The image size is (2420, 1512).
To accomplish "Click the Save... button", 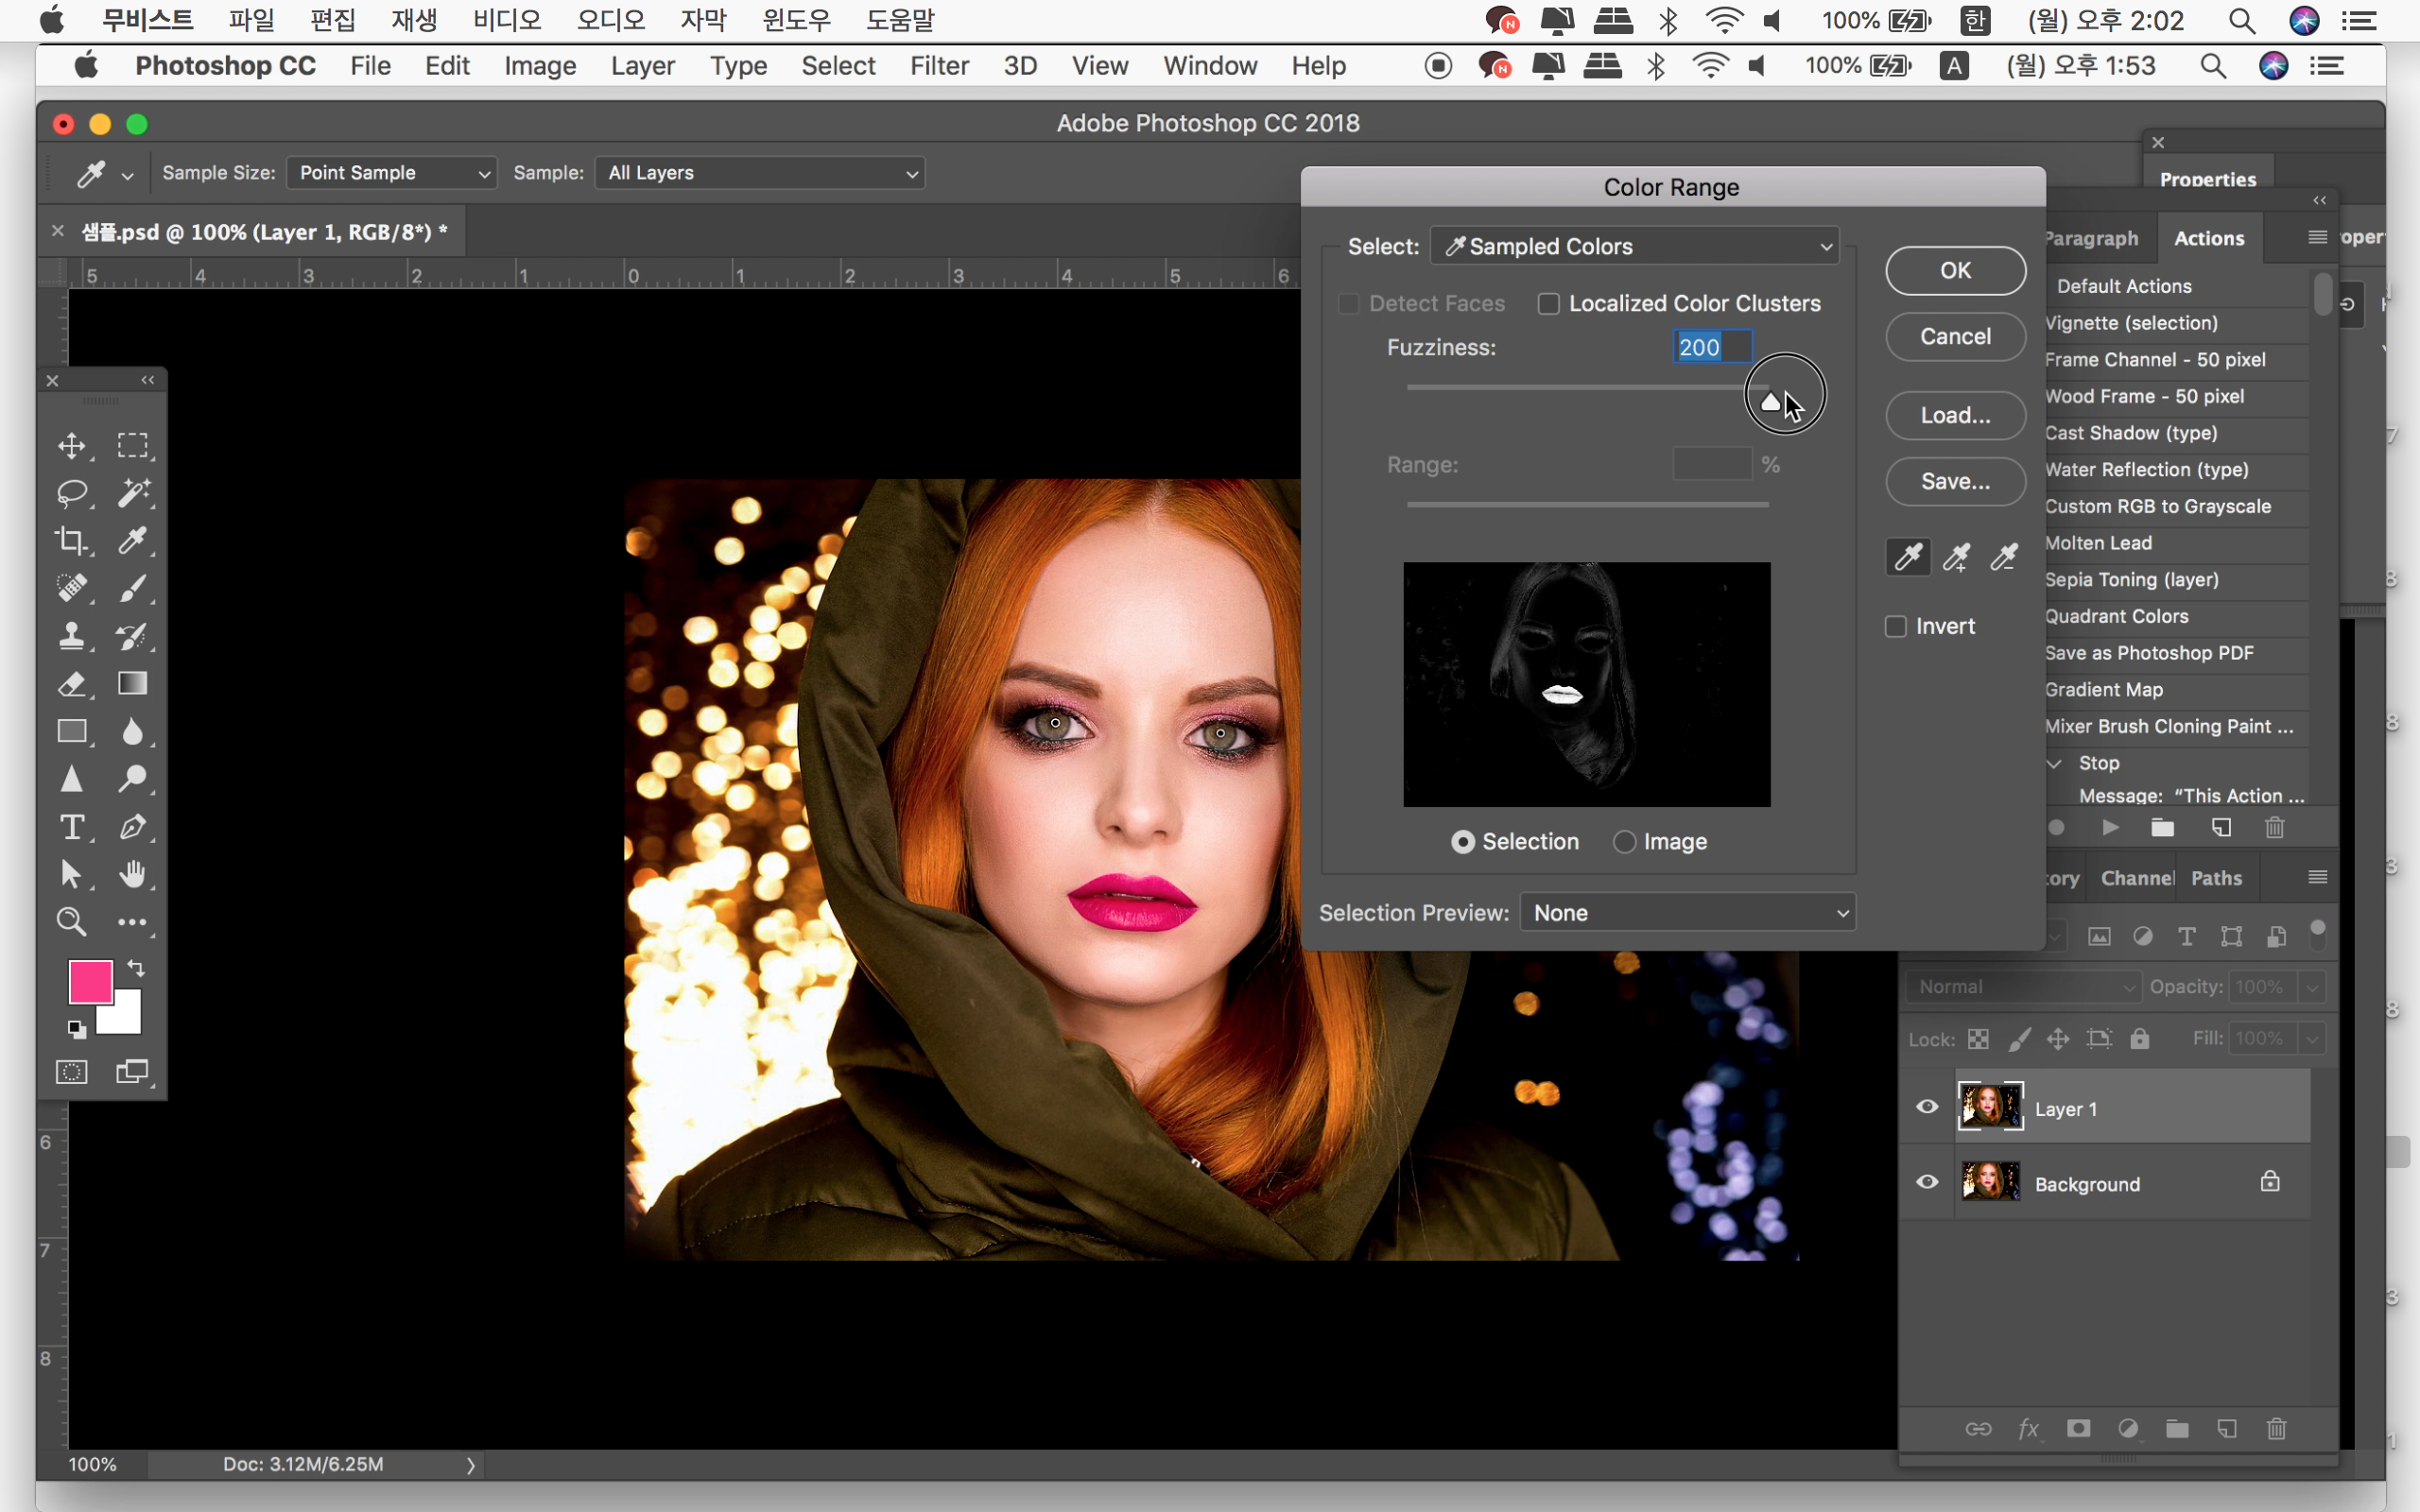I will (1956, 482).
